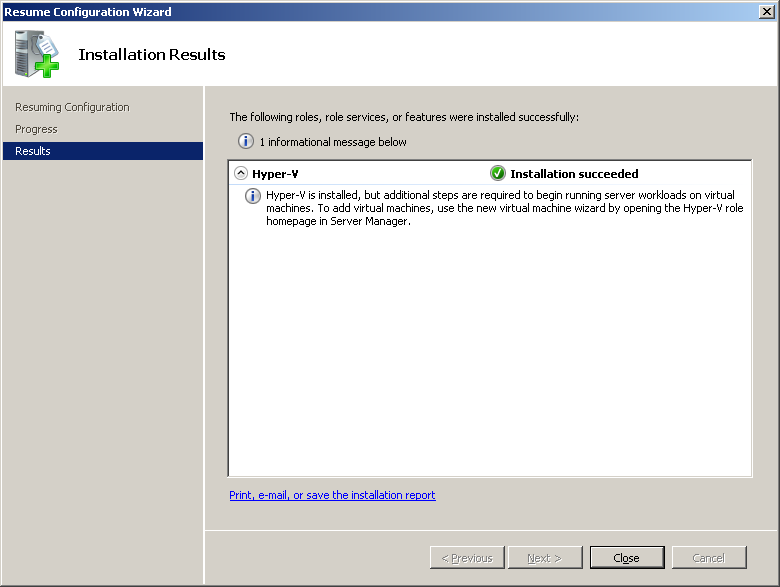
Task: Click the disabled Next button
Action: tap(545, 558)
